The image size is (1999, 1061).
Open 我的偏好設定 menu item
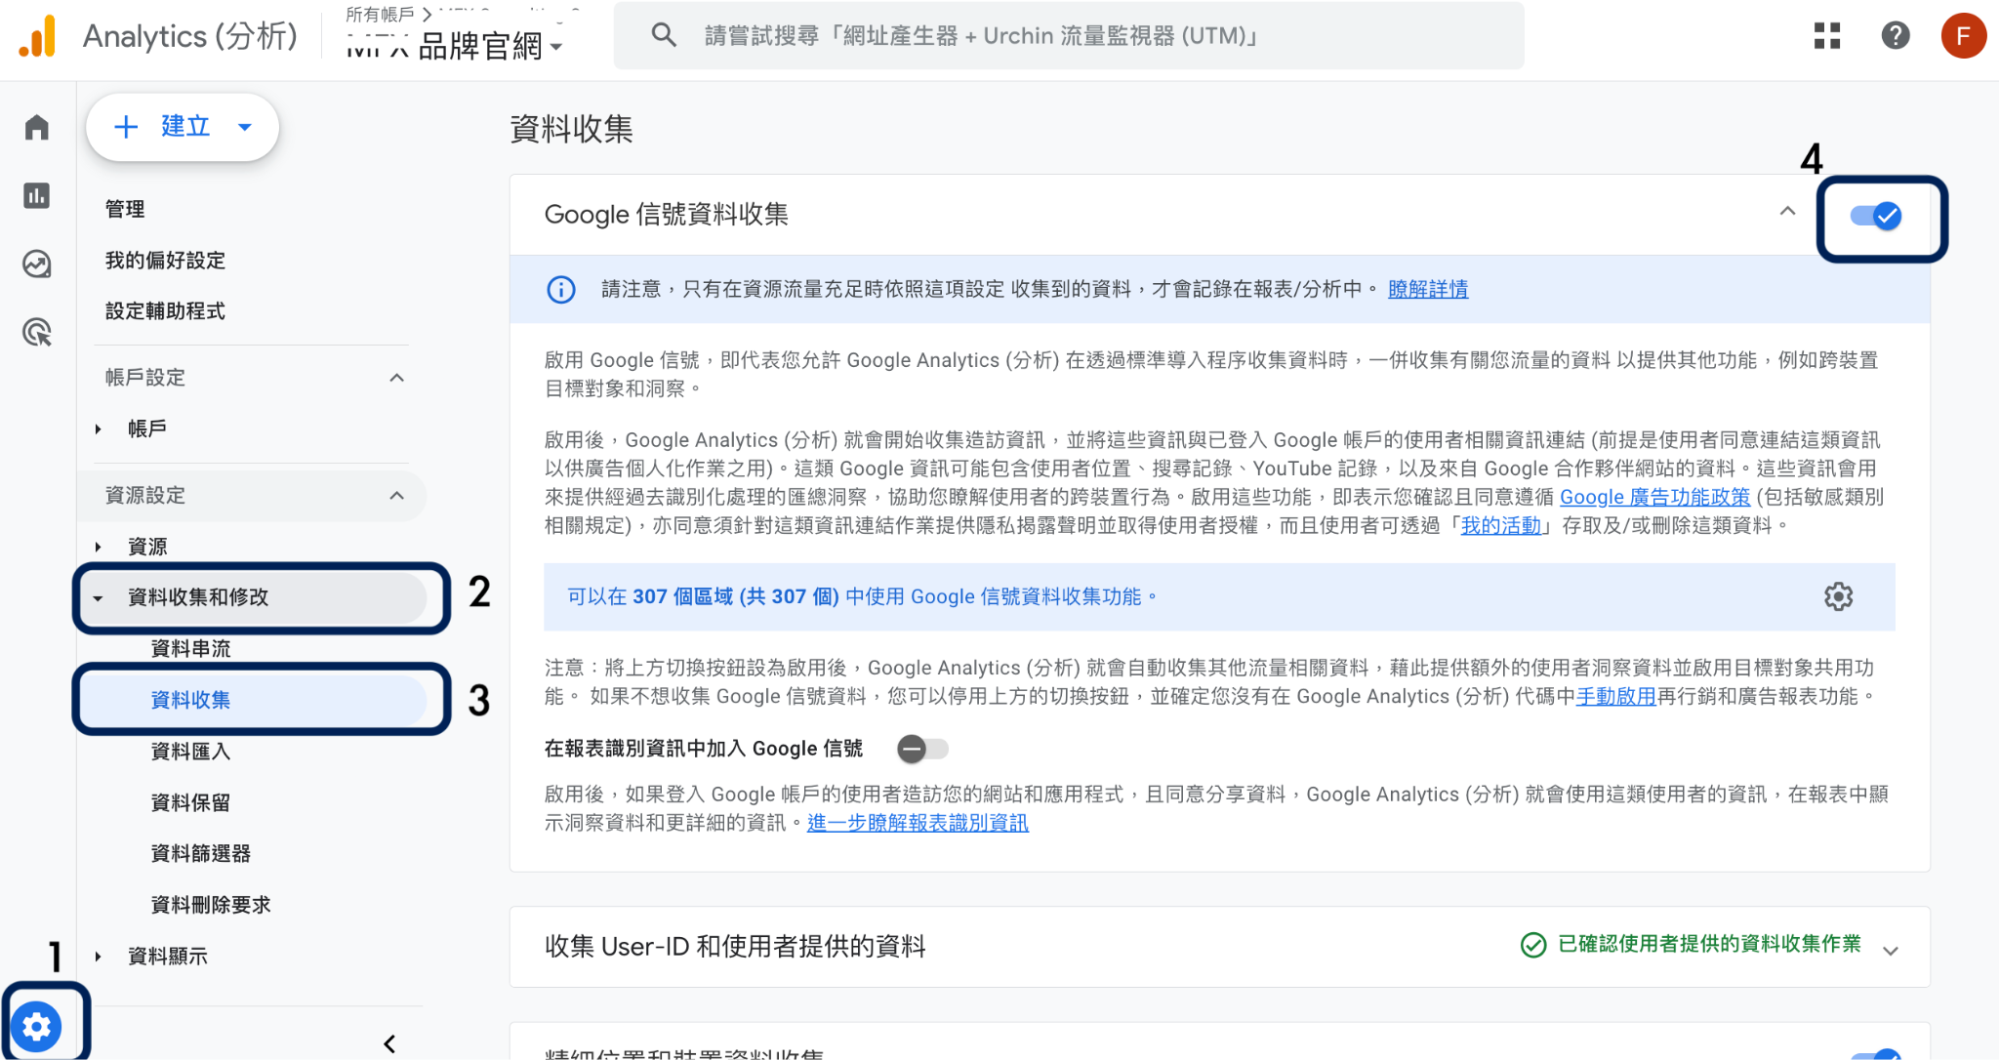pyautogui.click(x=165, y=260)
